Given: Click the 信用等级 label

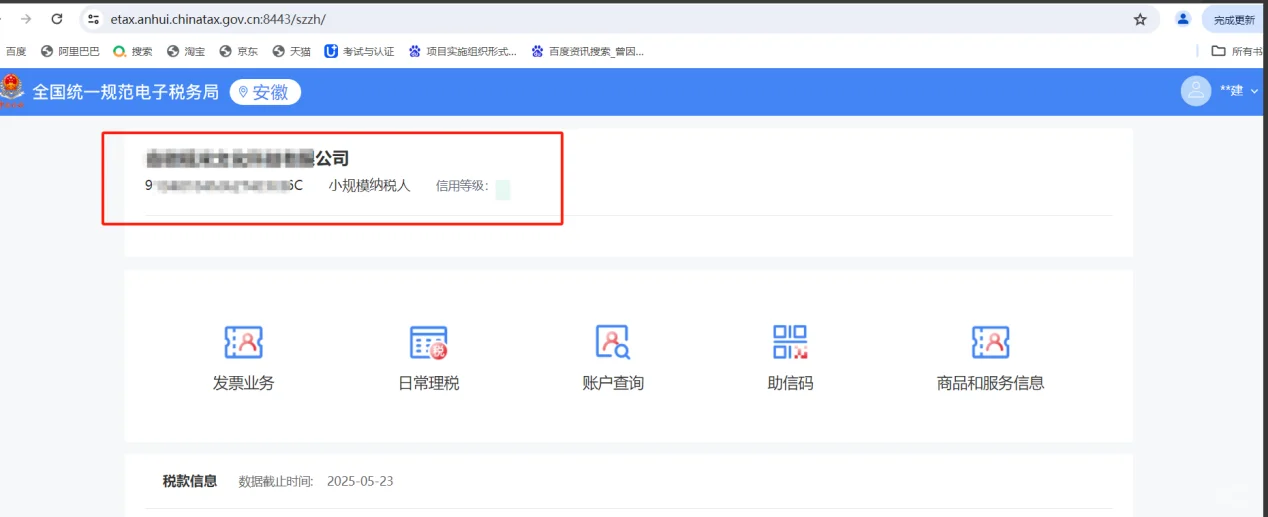Looking at the screenshot, I should 462,186.
